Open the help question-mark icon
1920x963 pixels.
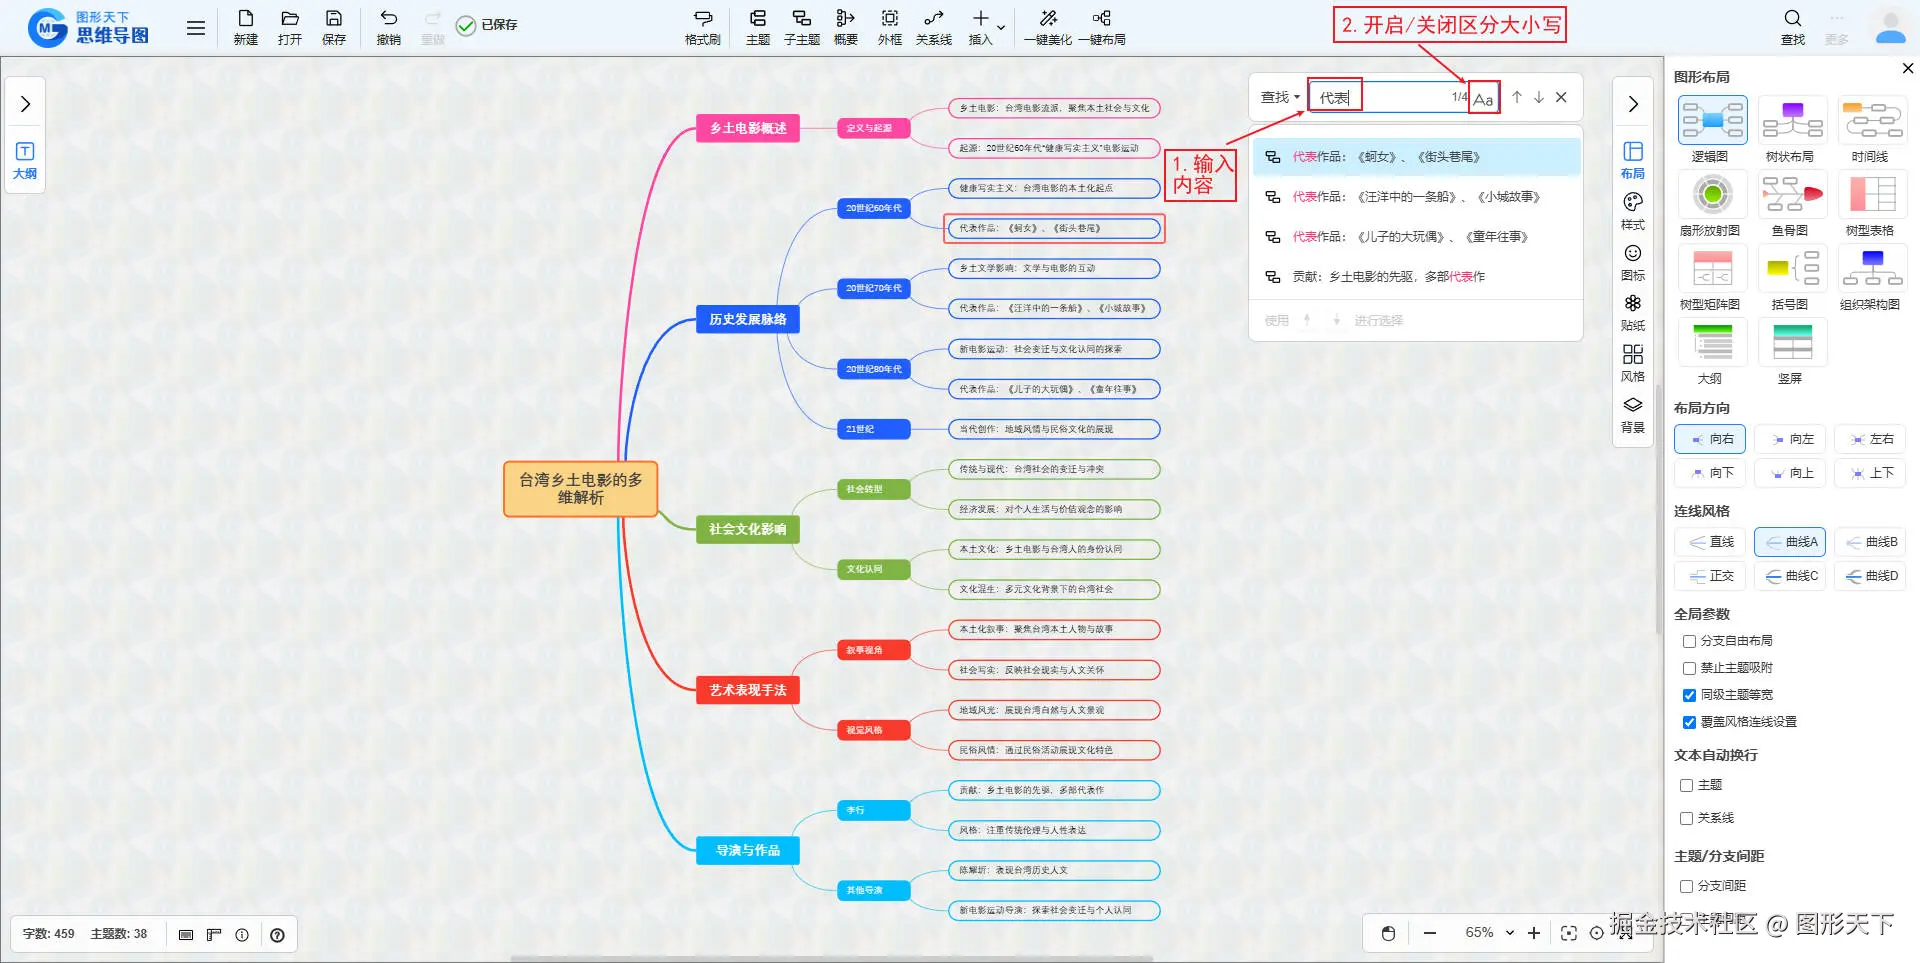tap(278, 935)
